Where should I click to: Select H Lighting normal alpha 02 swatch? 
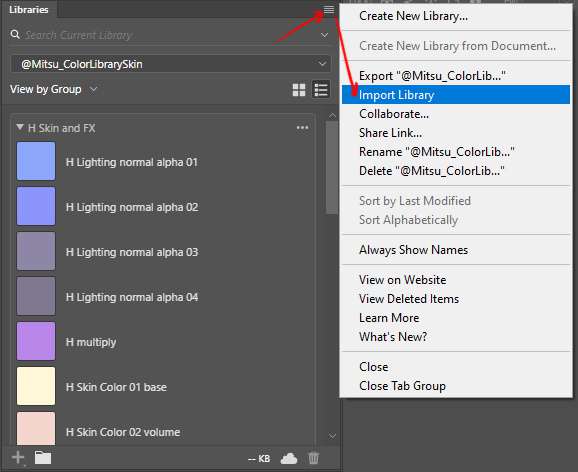[36, 206]
